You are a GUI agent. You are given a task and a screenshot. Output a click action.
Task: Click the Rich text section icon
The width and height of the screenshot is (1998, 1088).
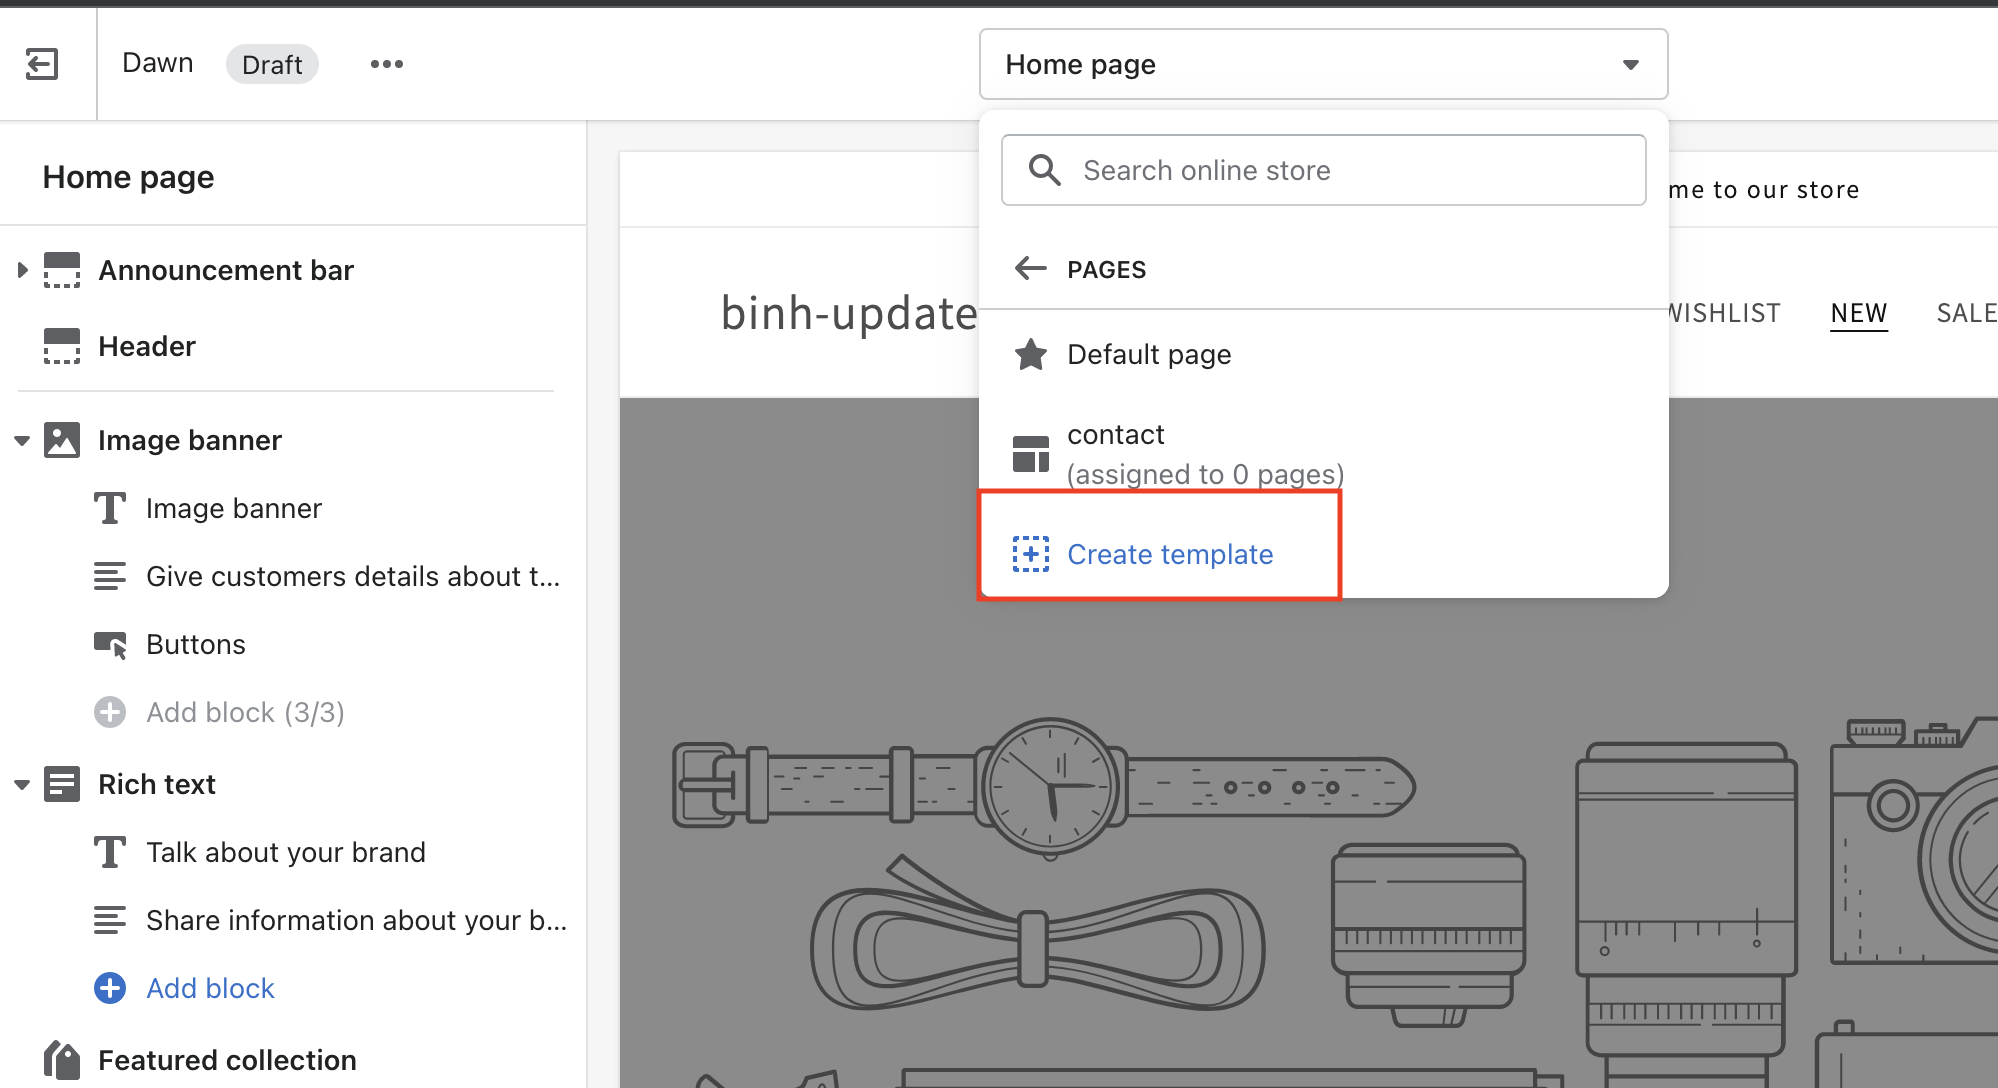pos(62,784)
